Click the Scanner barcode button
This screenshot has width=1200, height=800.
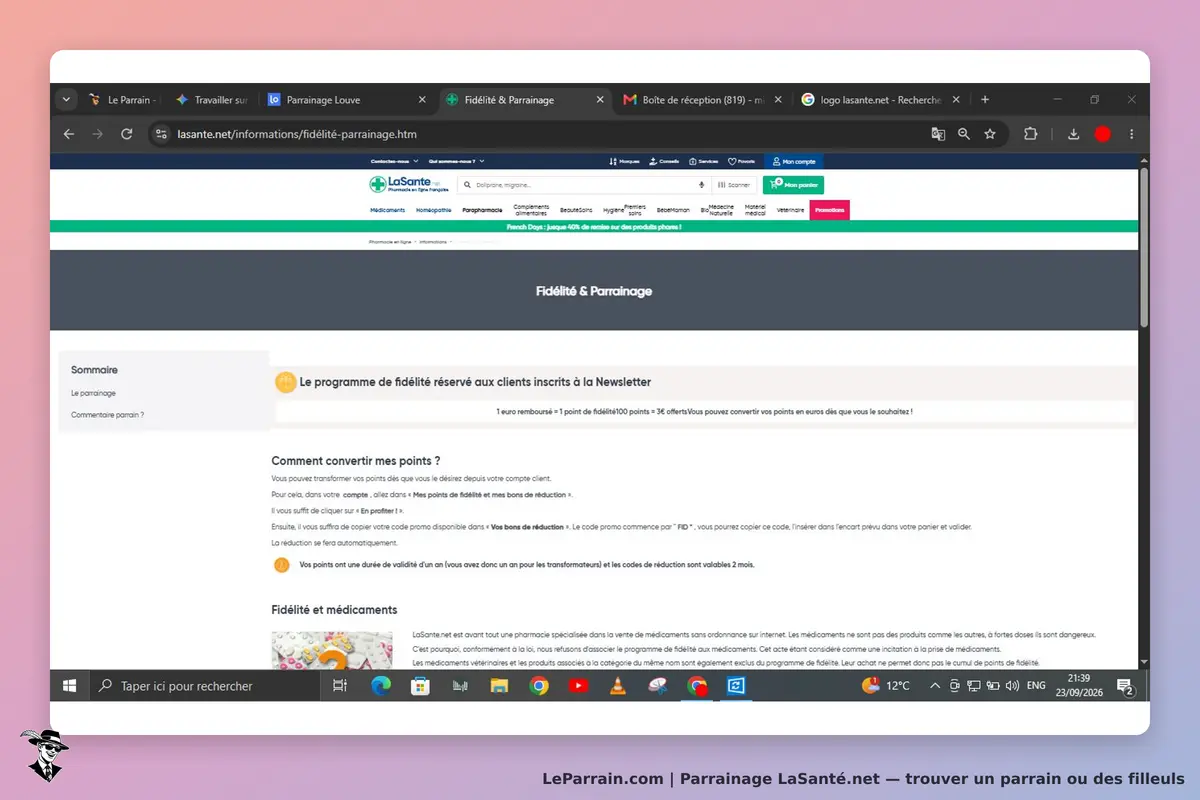point(734,185)
